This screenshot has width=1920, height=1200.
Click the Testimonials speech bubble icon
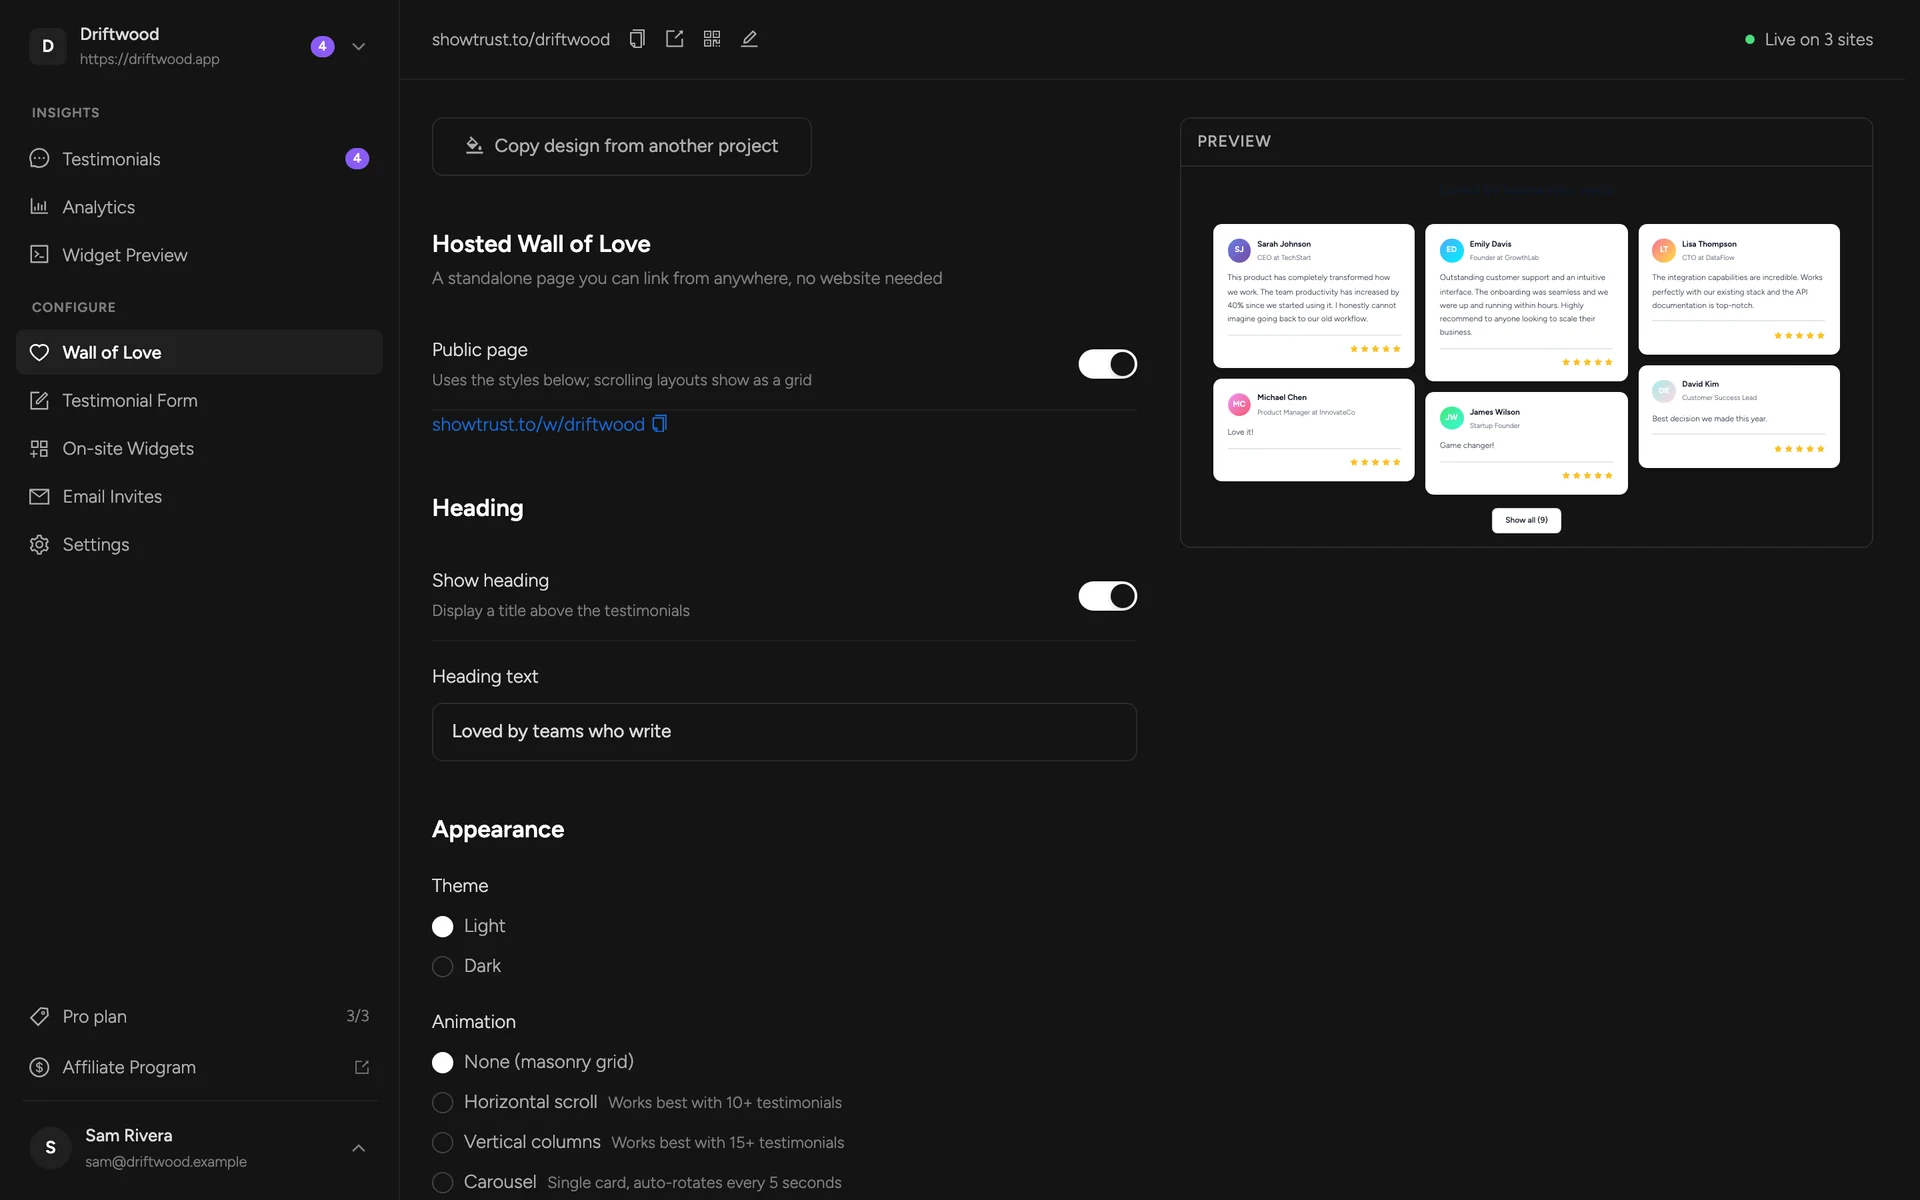[x=39, y=159]
